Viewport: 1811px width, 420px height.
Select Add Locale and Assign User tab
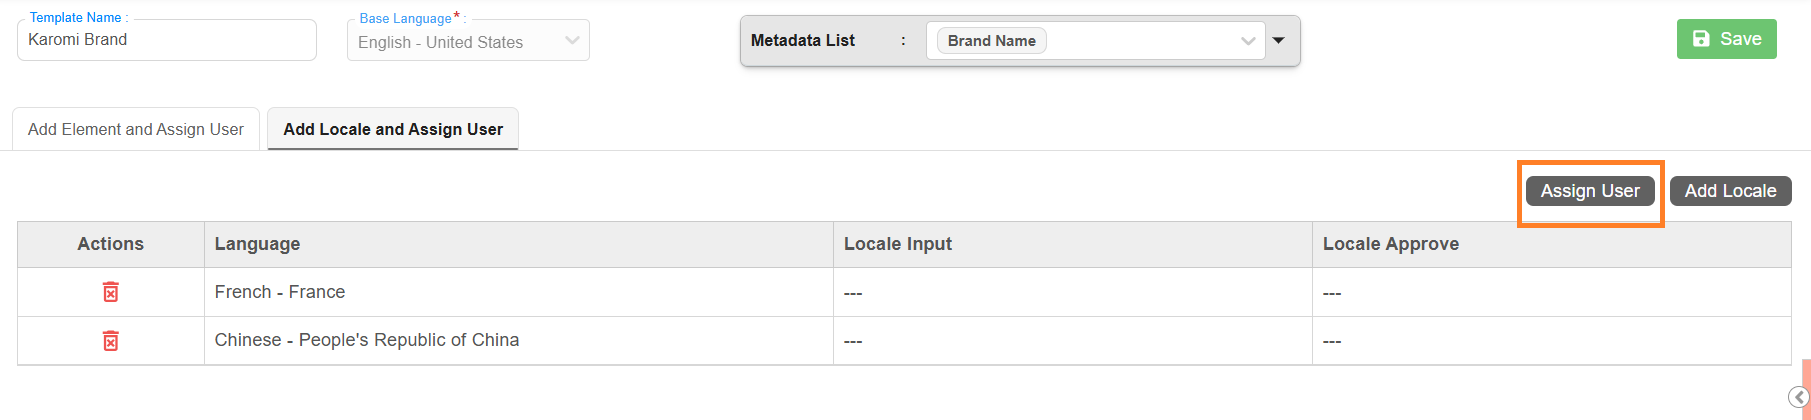coord(393,129)
